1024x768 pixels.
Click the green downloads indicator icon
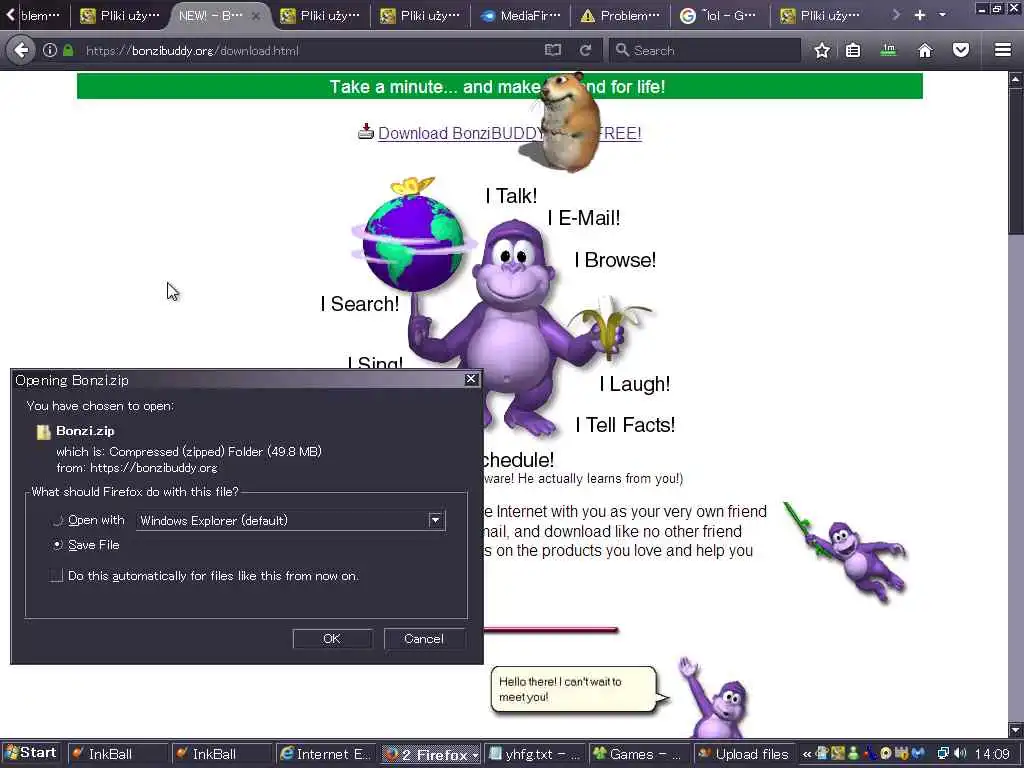click(x=888, y=50)
